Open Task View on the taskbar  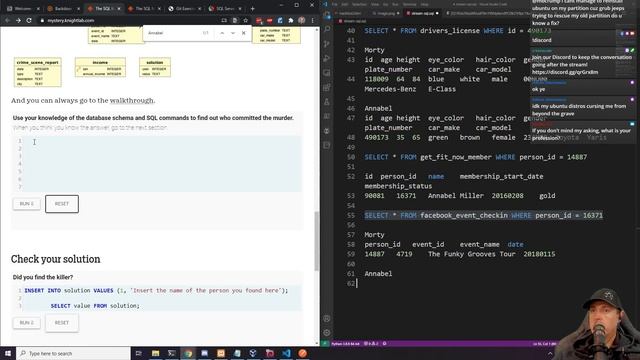coord(138,353)
